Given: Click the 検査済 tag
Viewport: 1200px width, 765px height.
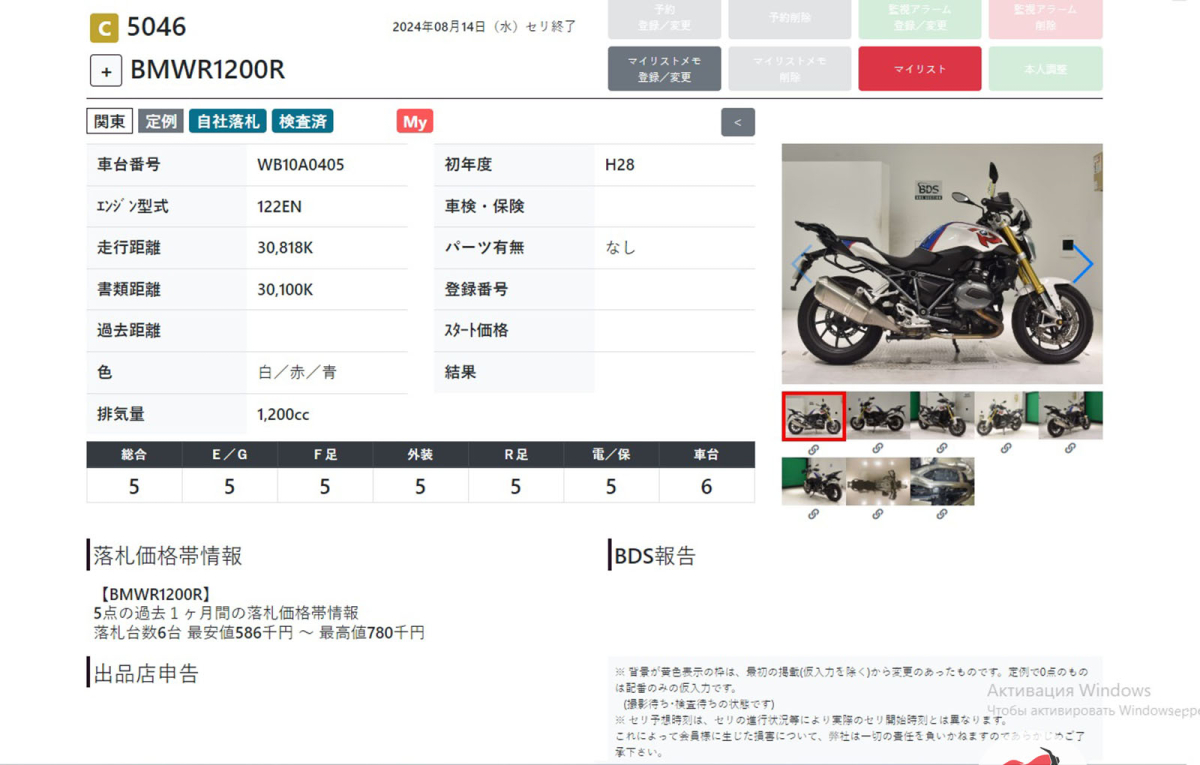Looking at the screenshot, I should [302, 122].
